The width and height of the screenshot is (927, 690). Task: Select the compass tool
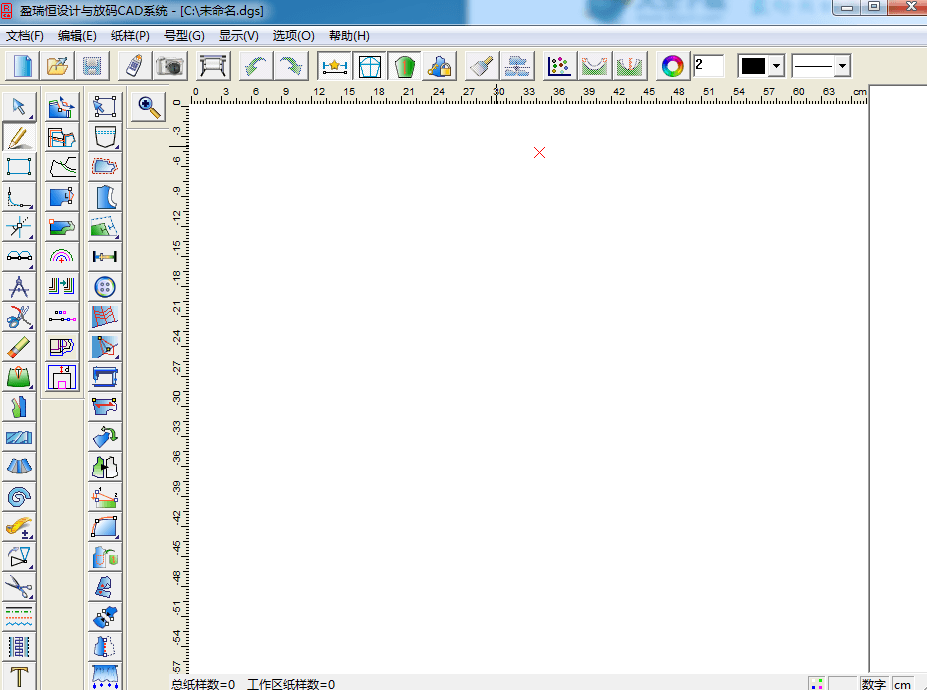(19, 287)
